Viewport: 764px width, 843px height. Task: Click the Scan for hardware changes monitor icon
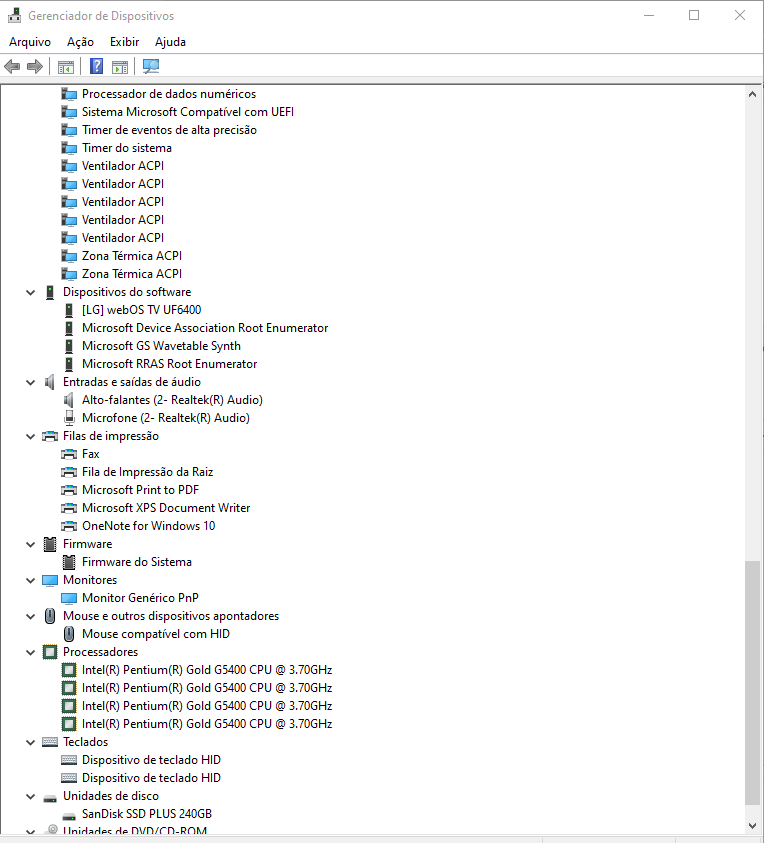pyautogui.click(x=151, y=67)
